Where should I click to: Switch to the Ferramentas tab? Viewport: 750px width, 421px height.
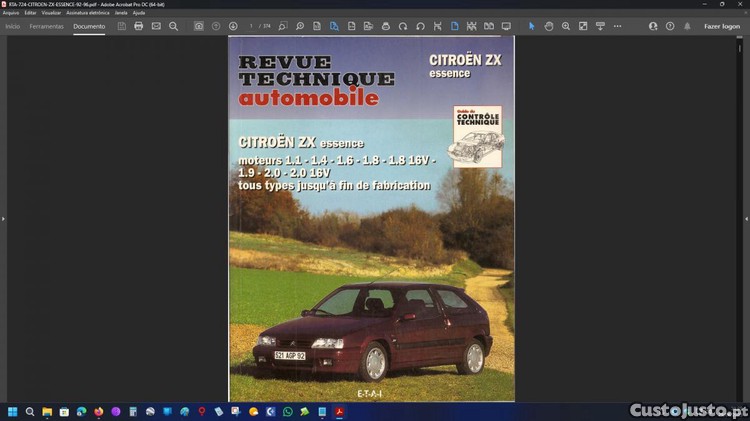[46, 26]
